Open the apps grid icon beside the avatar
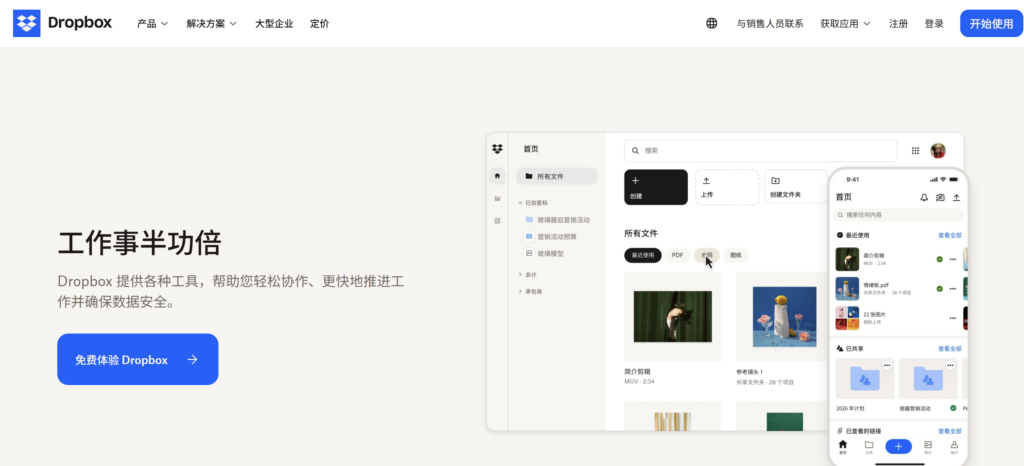The image size is (1024, 466). point(915,151)
